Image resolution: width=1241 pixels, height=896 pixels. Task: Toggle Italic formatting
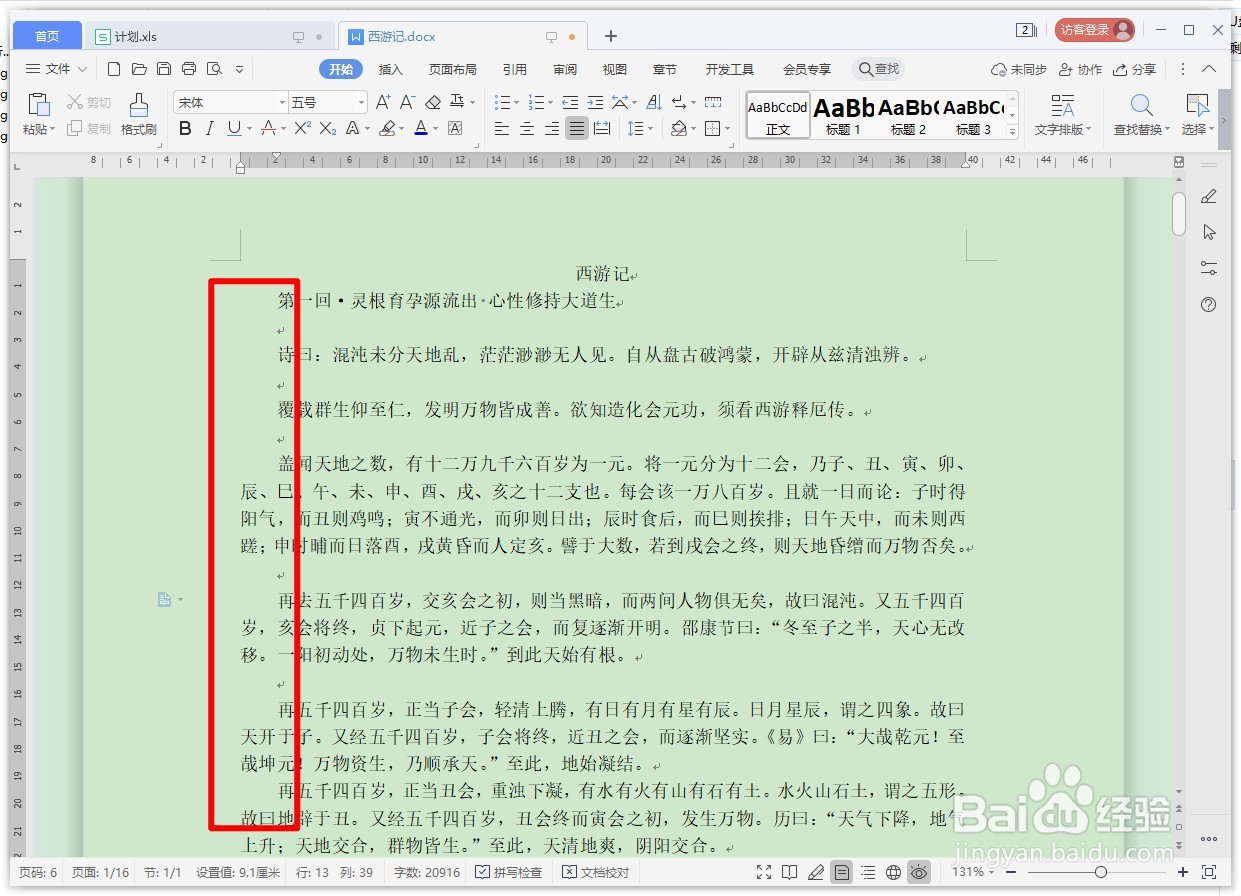point(209,128)
